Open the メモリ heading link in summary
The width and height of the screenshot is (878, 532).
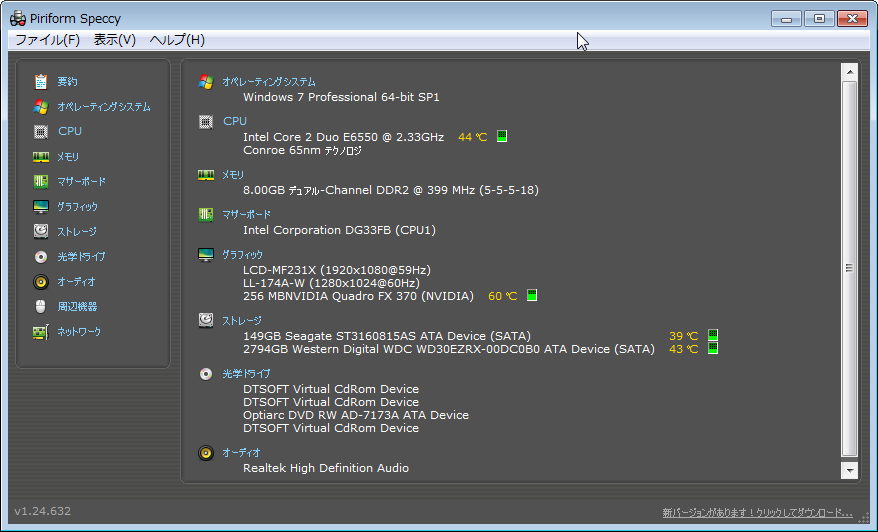click(233, 175)
